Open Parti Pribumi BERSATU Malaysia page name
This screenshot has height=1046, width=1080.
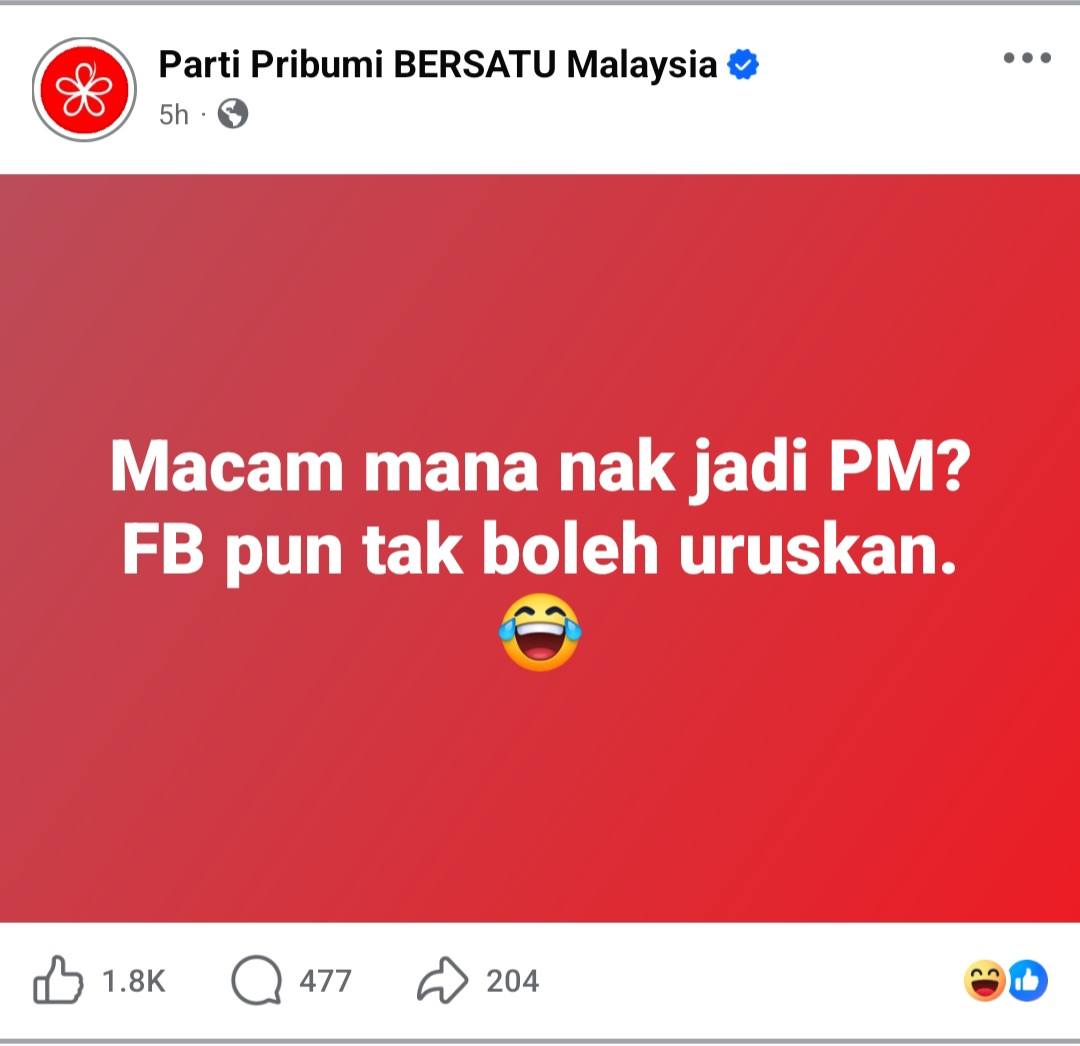(438, 64)
